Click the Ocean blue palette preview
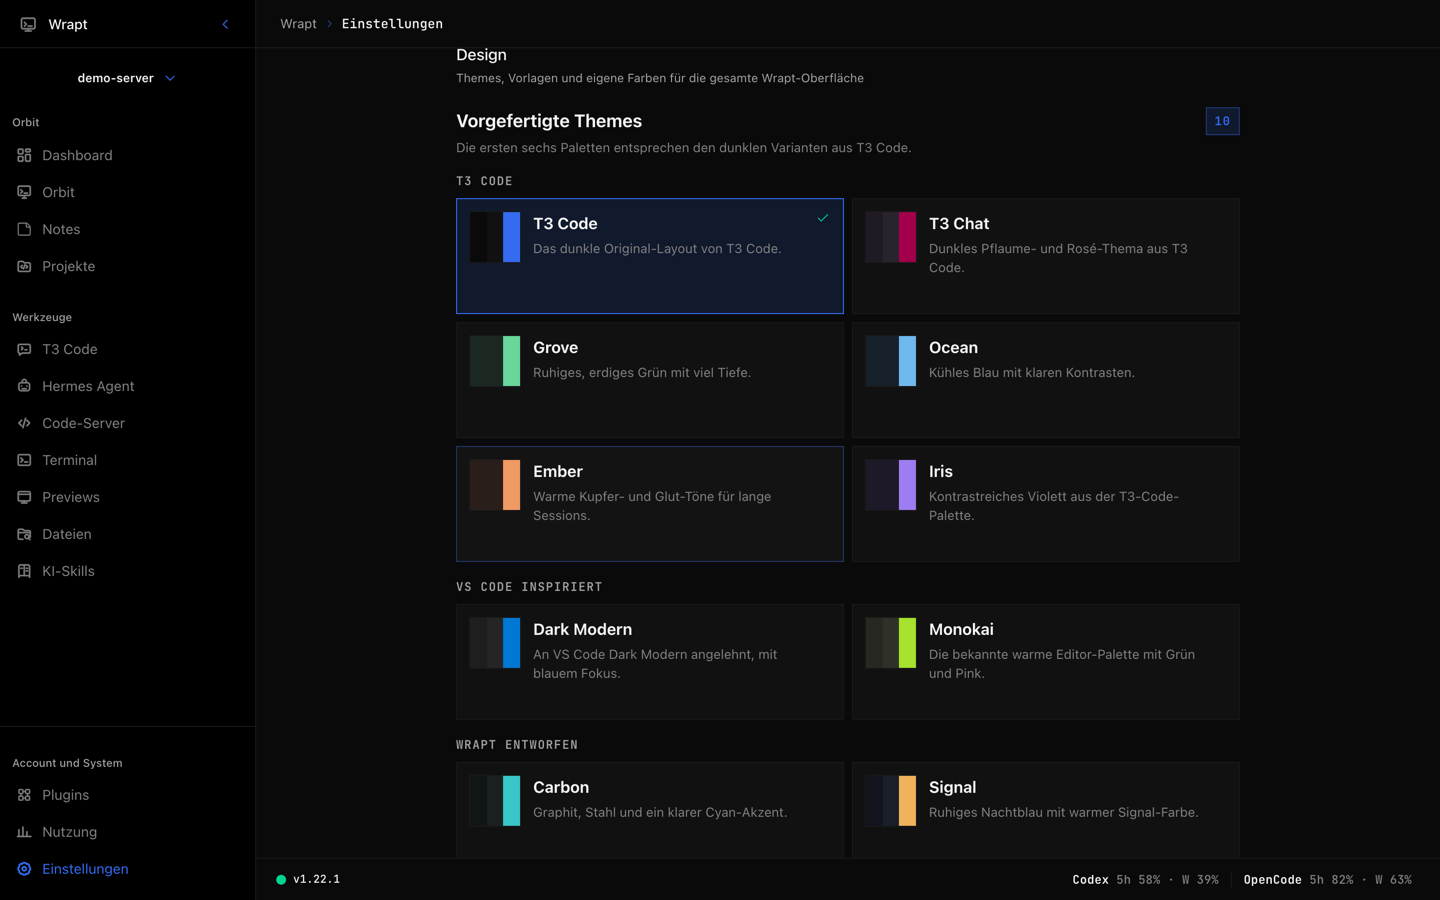 tap(891, 361)
